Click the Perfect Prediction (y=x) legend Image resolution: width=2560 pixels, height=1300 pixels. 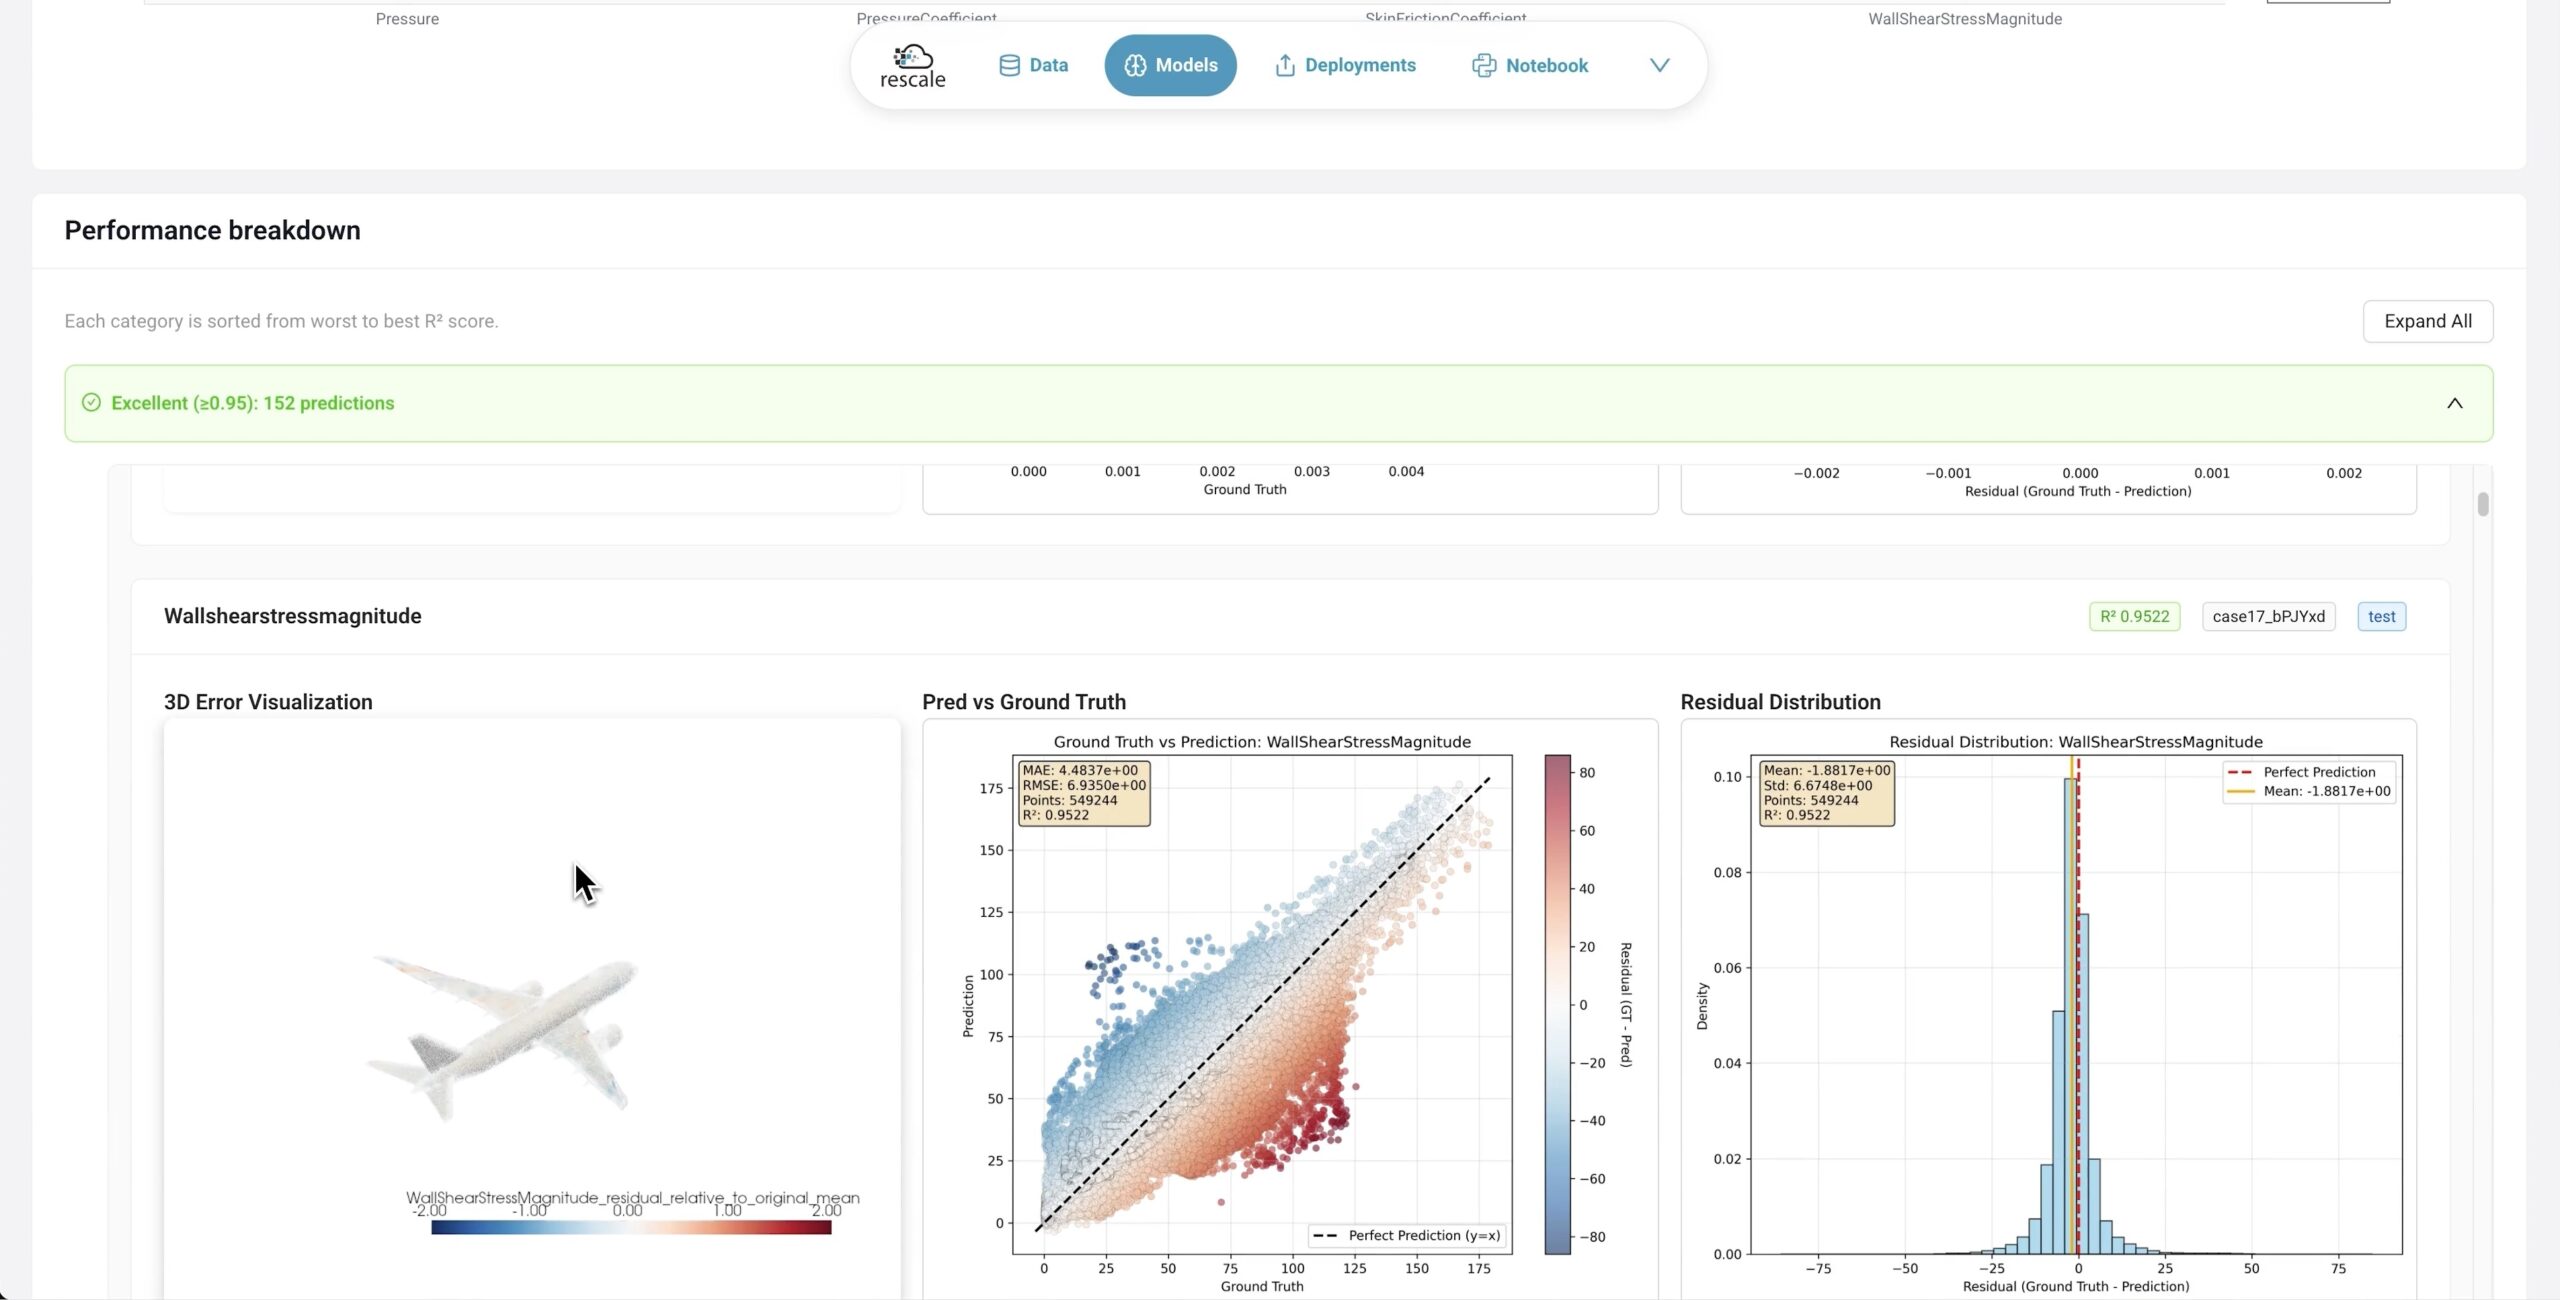pos(1406,1236)
